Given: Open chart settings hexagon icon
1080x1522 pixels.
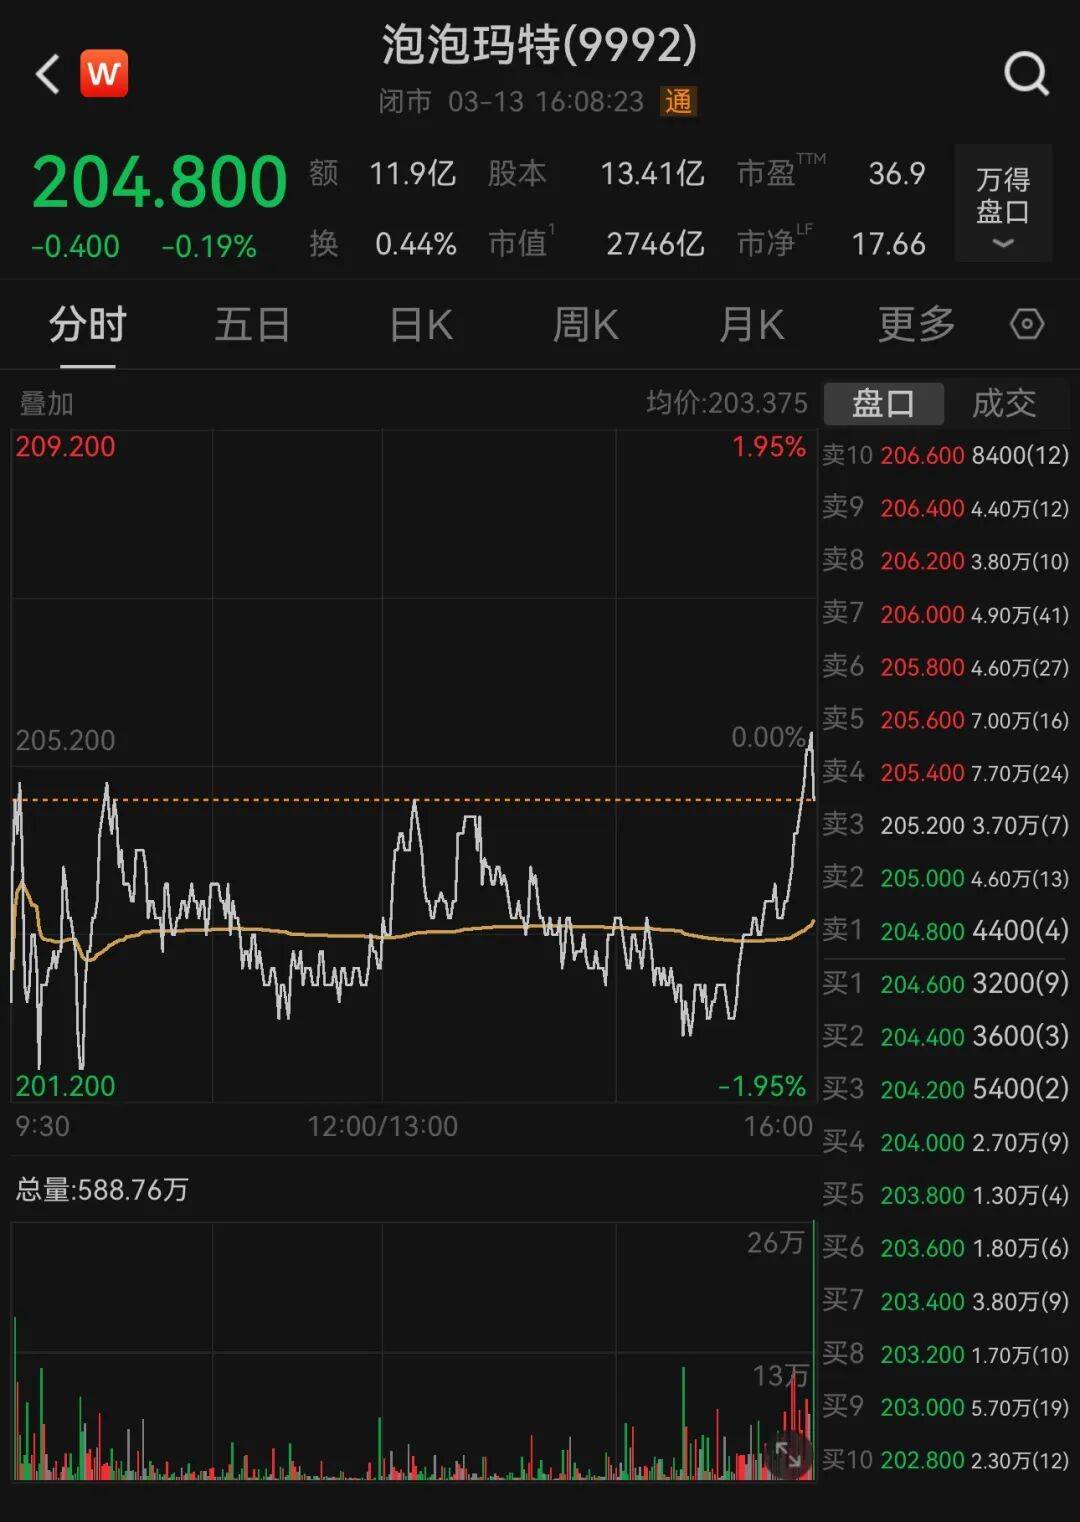Looking at the screenshot, I should click(1027, 324).
